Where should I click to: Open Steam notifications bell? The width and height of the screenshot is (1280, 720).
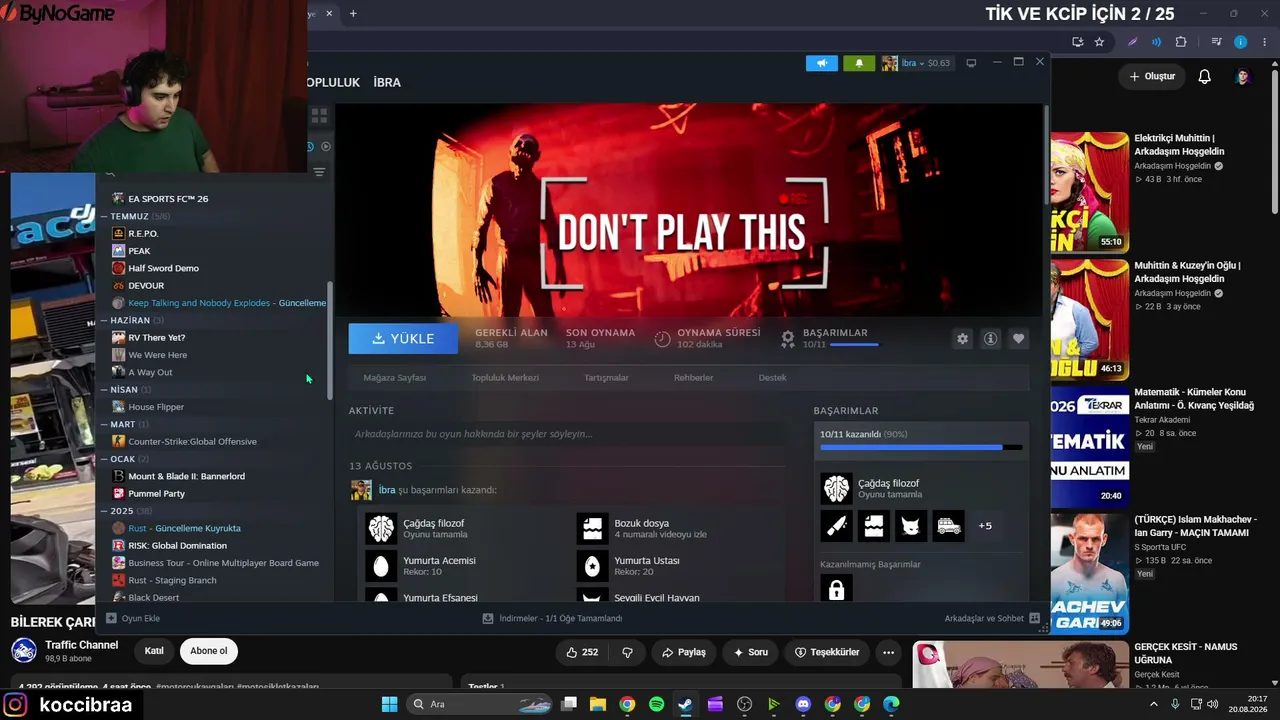pyautogui.click(x=859, y=63)
